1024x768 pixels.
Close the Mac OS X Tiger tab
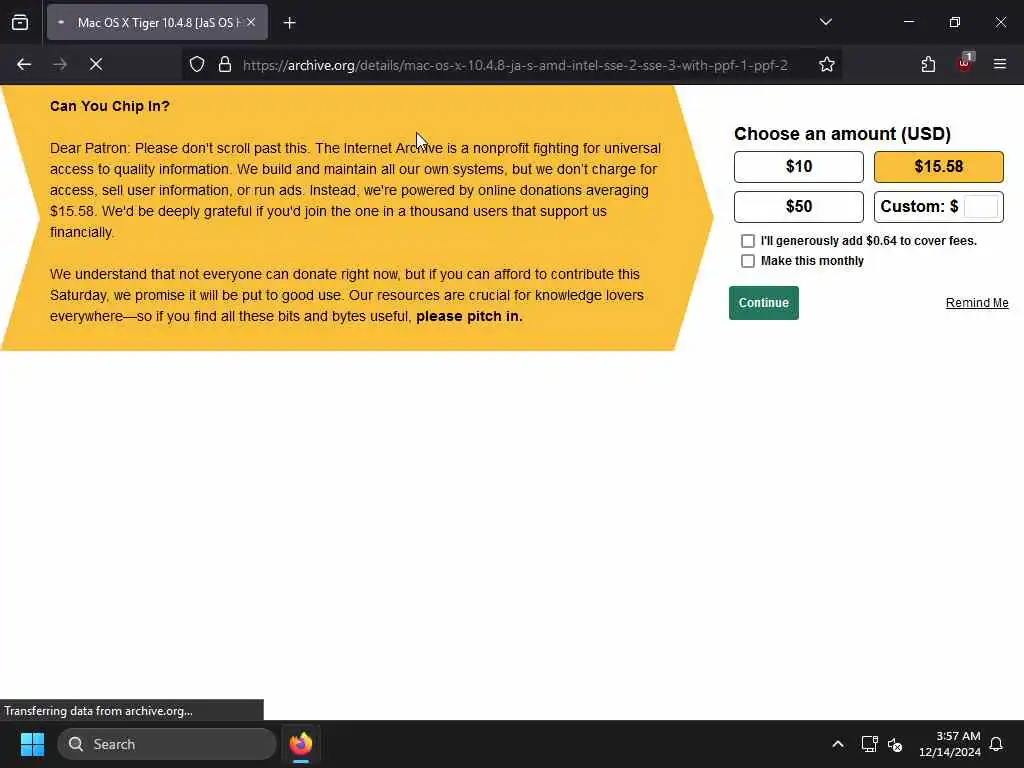pyautogui.click(x=251, y=22)
